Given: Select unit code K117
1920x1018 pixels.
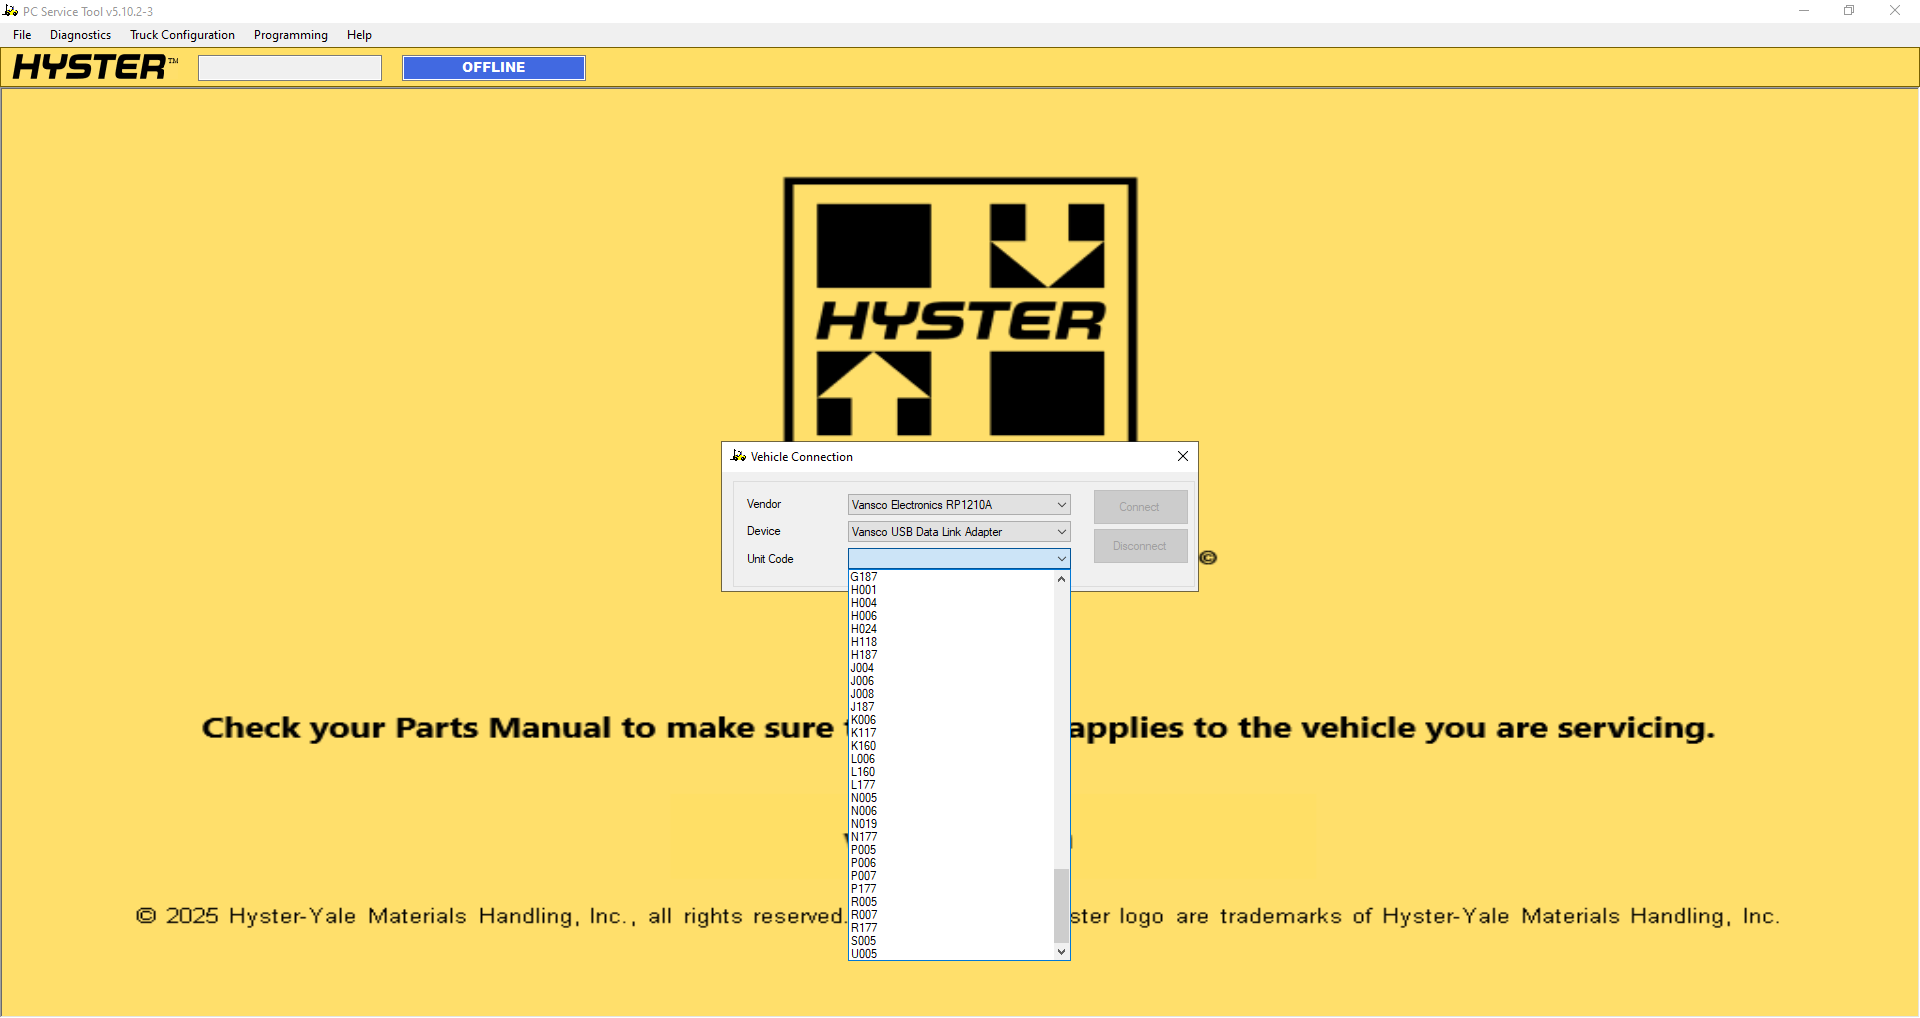Looking at the screenshot, I should pyautogui.click(x=951, y=733).
